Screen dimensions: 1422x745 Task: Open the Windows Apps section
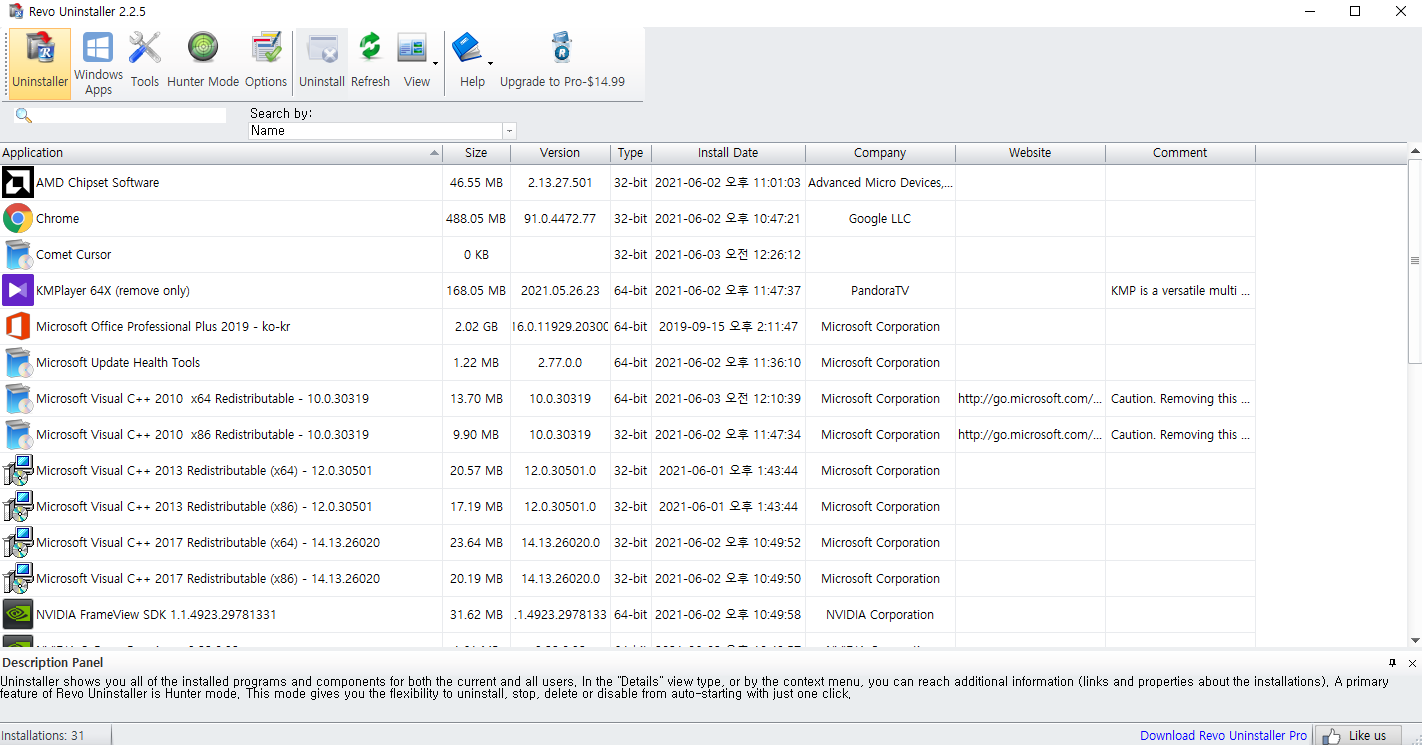[98, 64]
